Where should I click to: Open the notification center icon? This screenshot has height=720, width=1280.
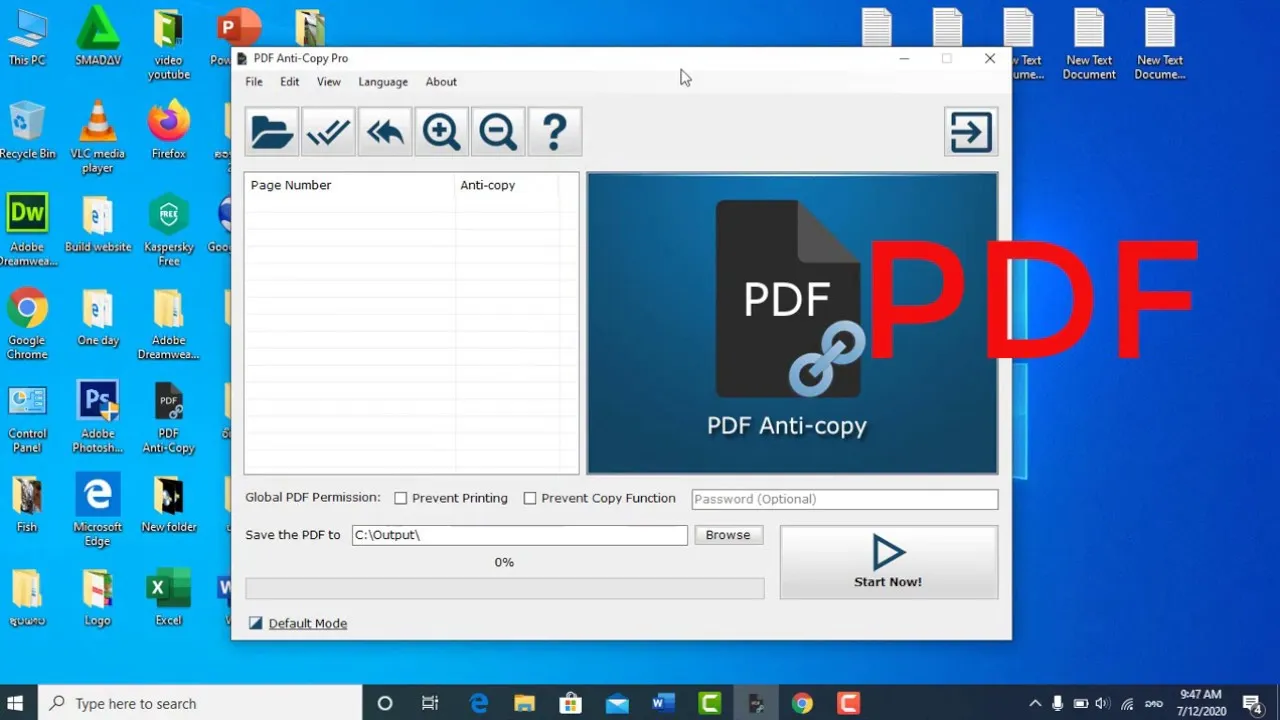(x=1251, y=703)
